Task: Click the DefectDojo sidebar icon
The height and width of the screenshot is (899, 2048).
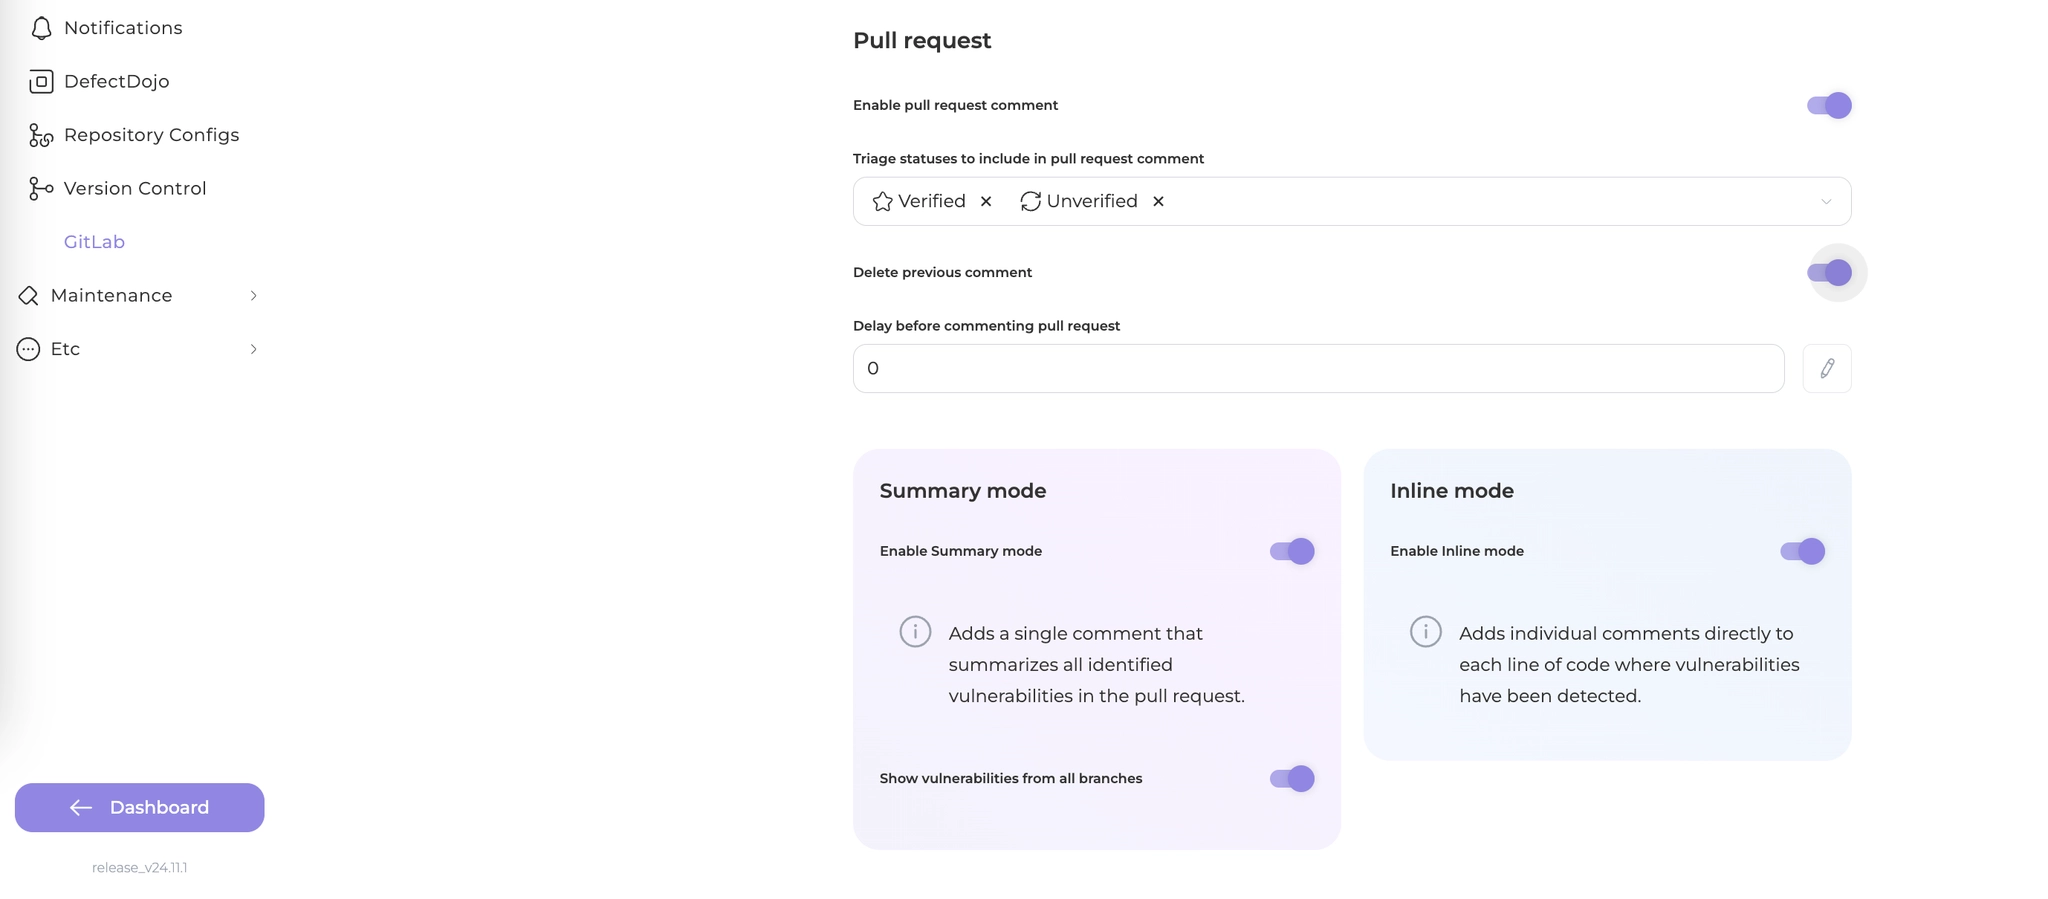Action: point(41,82)
